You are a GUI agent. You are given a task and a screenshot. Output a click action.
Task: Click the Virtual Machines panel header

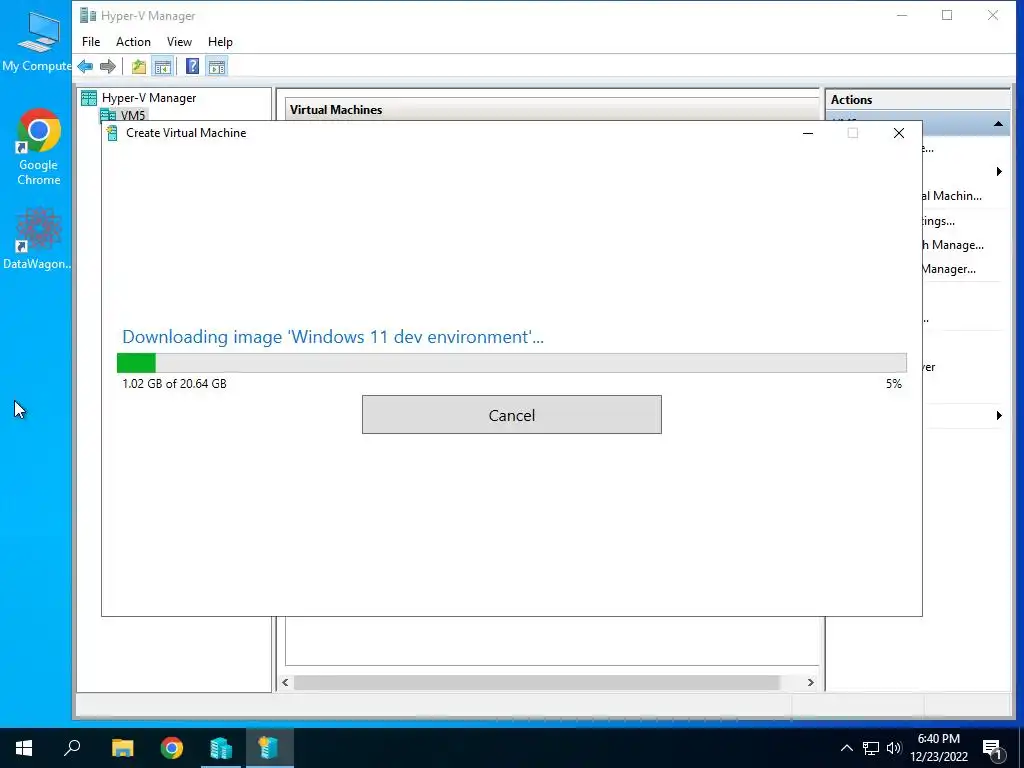[552, 109]
